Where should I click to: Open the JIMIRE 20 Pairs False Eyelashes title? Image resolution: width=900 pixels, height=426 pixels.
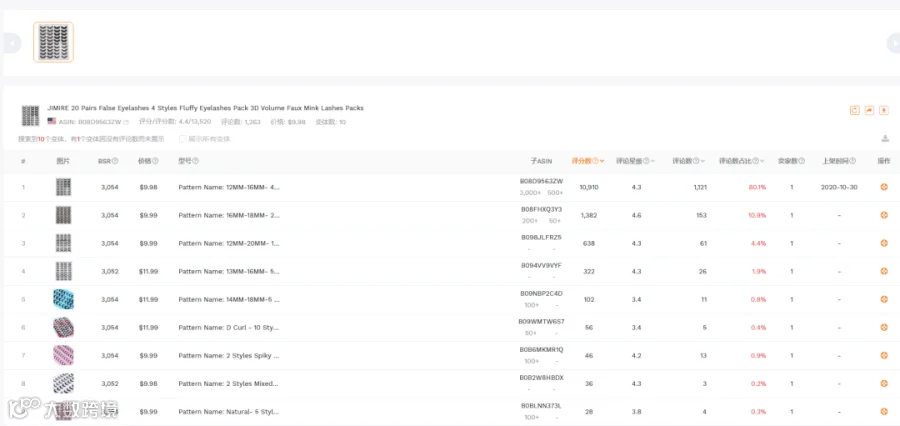(x=205, y=108)
